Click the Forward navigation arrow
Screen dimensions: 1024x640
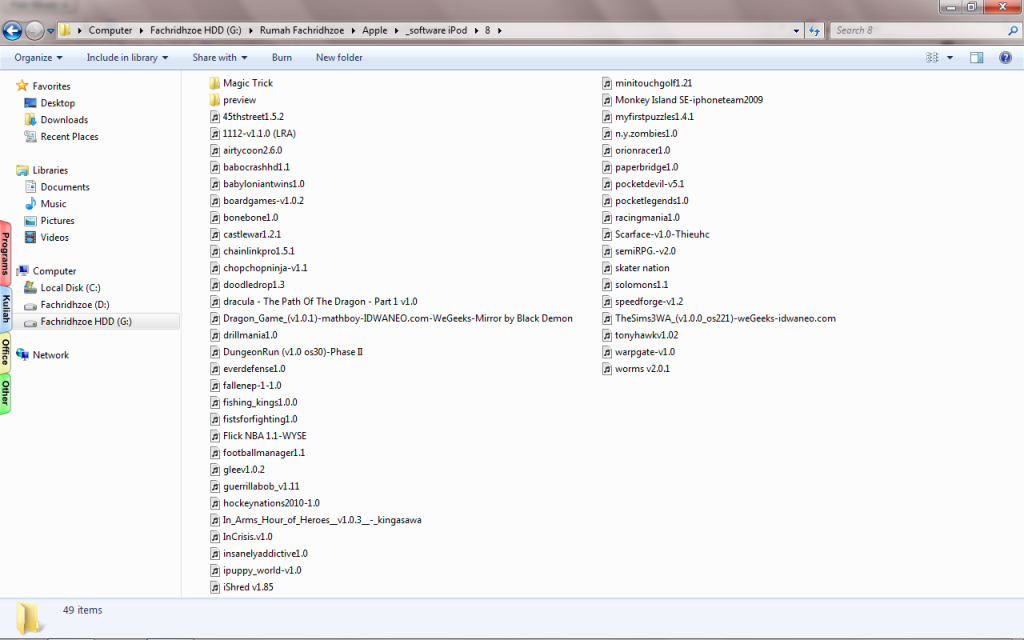(x=34, y=30)
